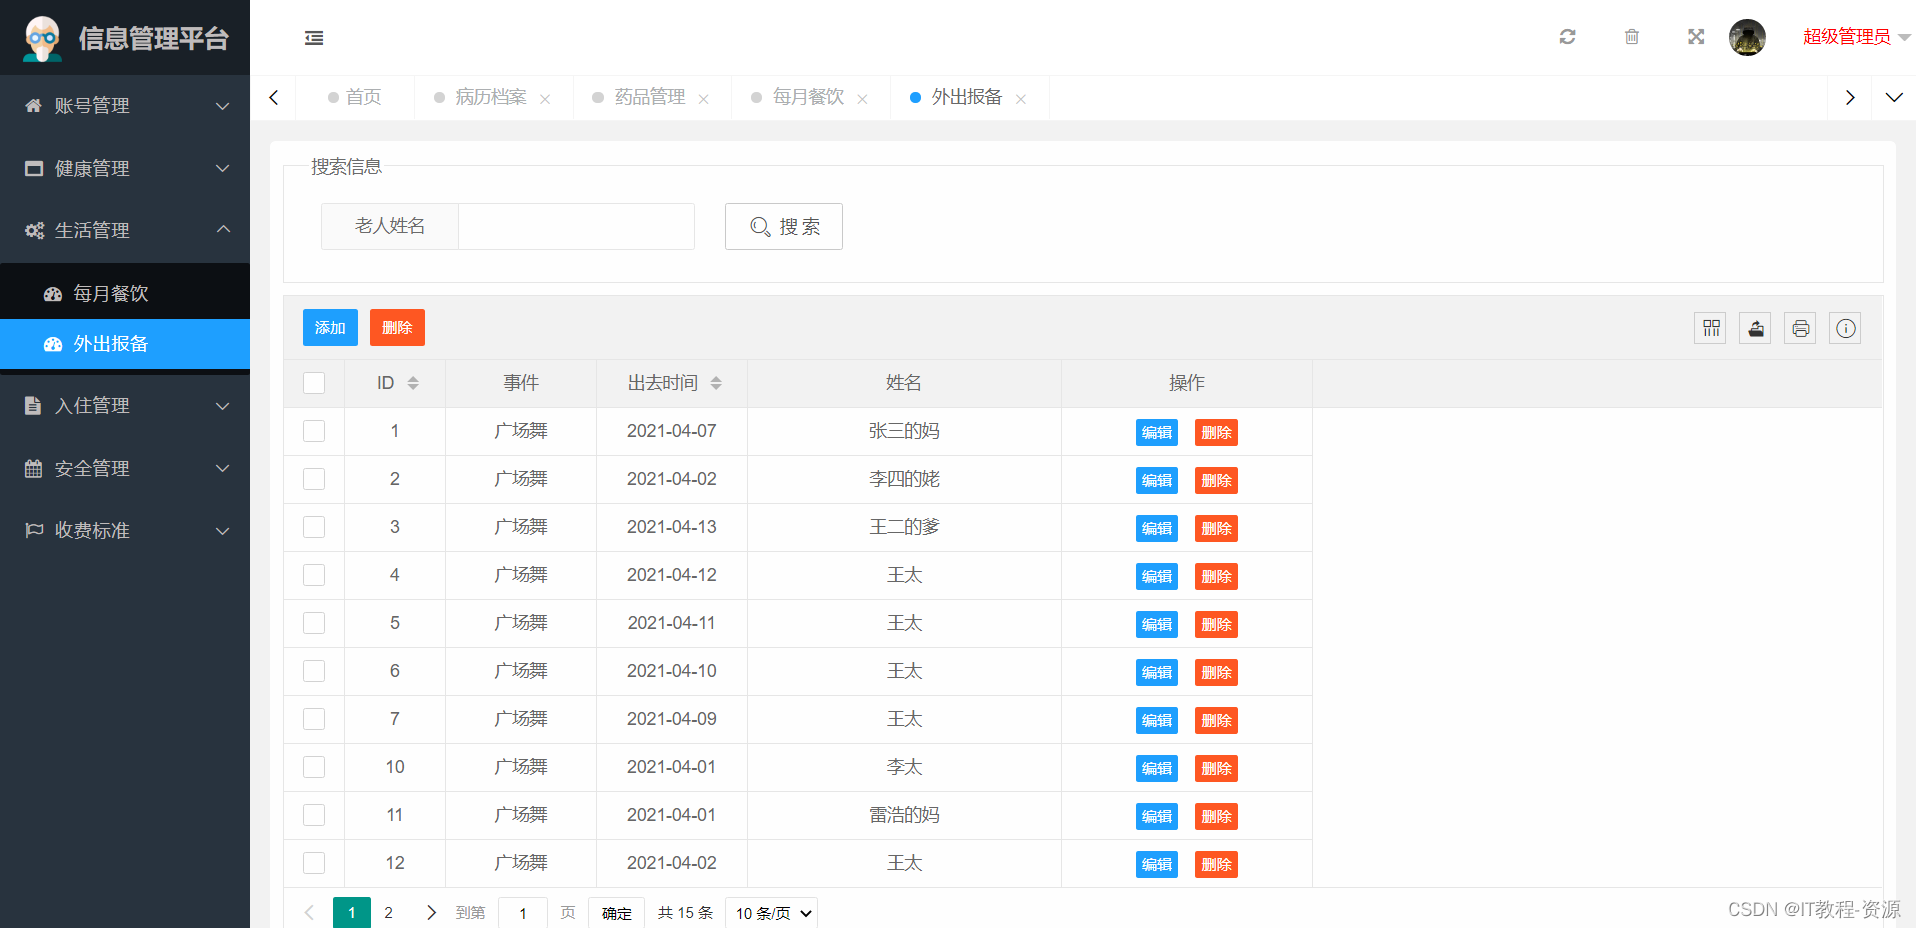This screenshot has height=928, width=1916.
Task: Open 外出报备 in the sidebar
Action: coord(125,344)
